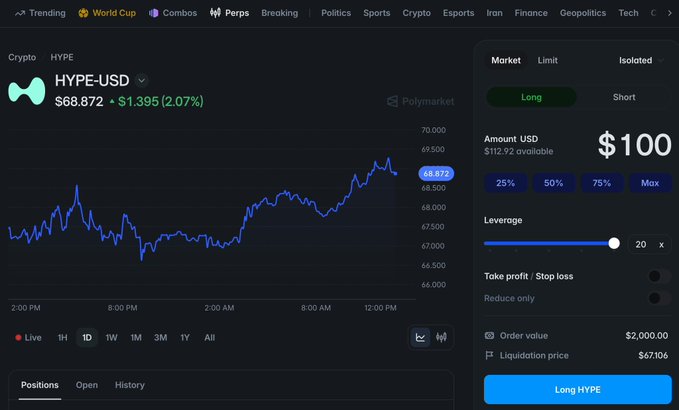Select the Long side option
679x410 pixels.
[531, 97]
